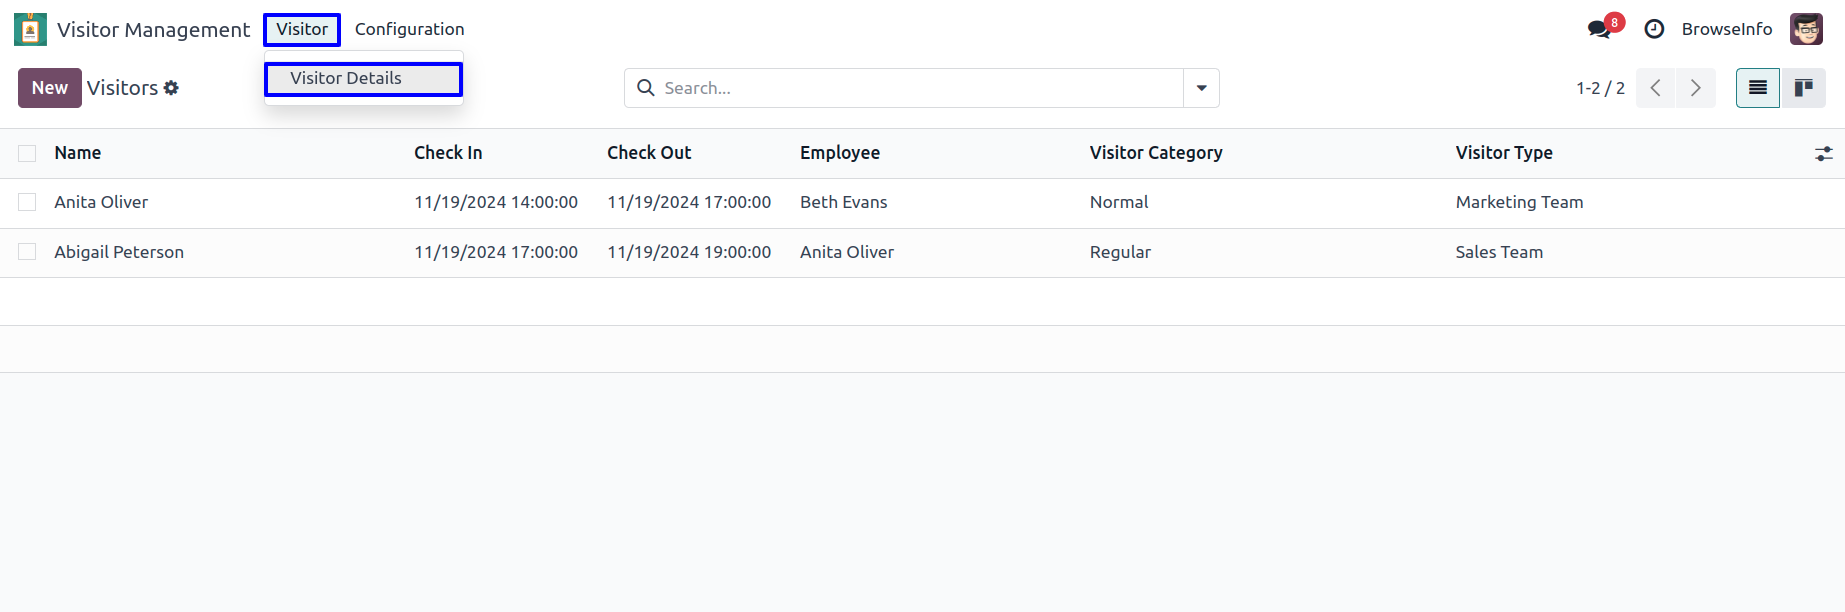The width and height of the screenshot is (1845, 612).
Task: Open the activities clock icon
Action: point(1654,30)
